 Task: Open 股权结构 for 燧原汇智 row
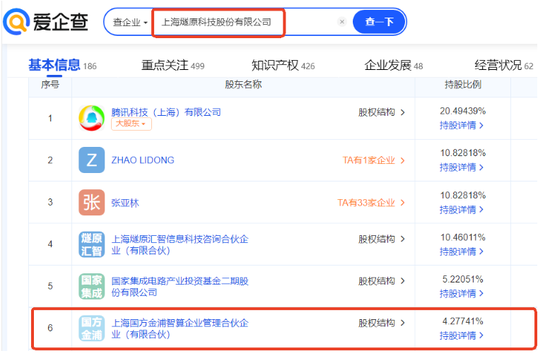click(381, 239)
